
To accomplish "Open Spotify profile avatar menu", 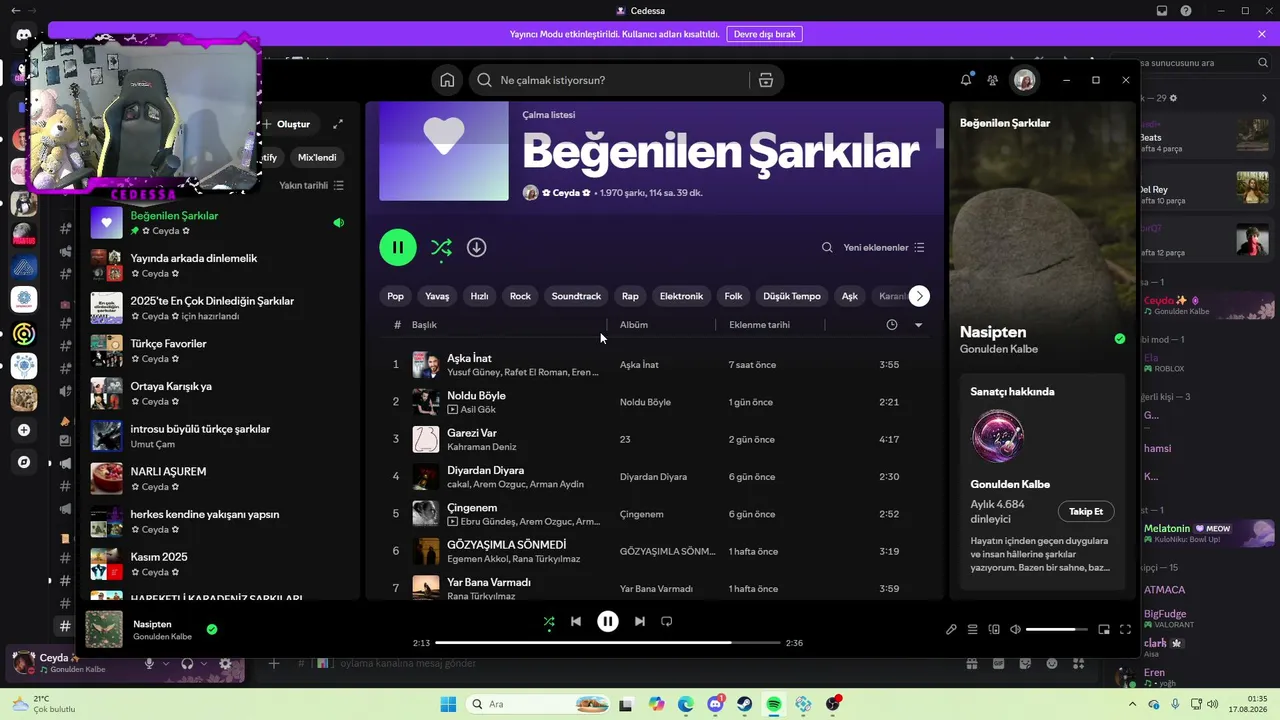I will click(x=1024, y=80).
